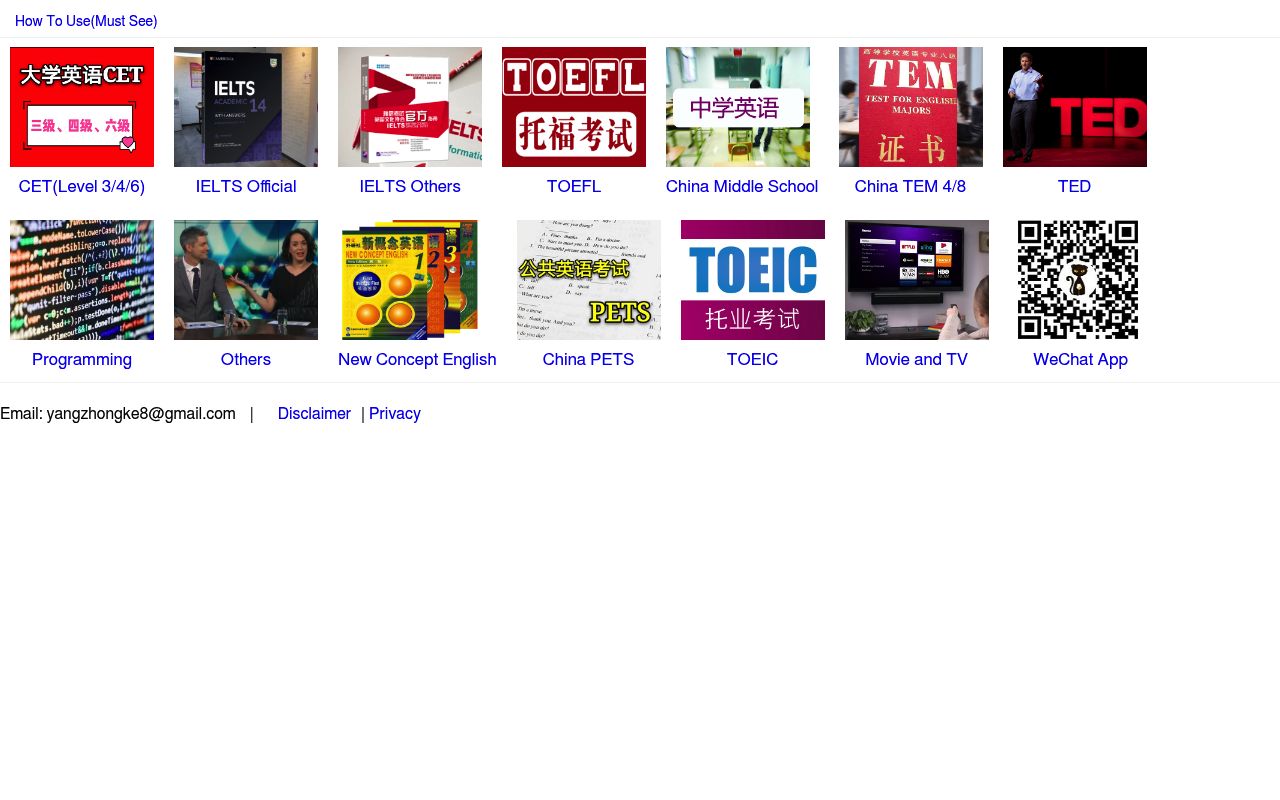The height and width of the screenshot is (800, 1280).
Task: Go to IELTS Others text link
Action: click(x=410, y=186)
